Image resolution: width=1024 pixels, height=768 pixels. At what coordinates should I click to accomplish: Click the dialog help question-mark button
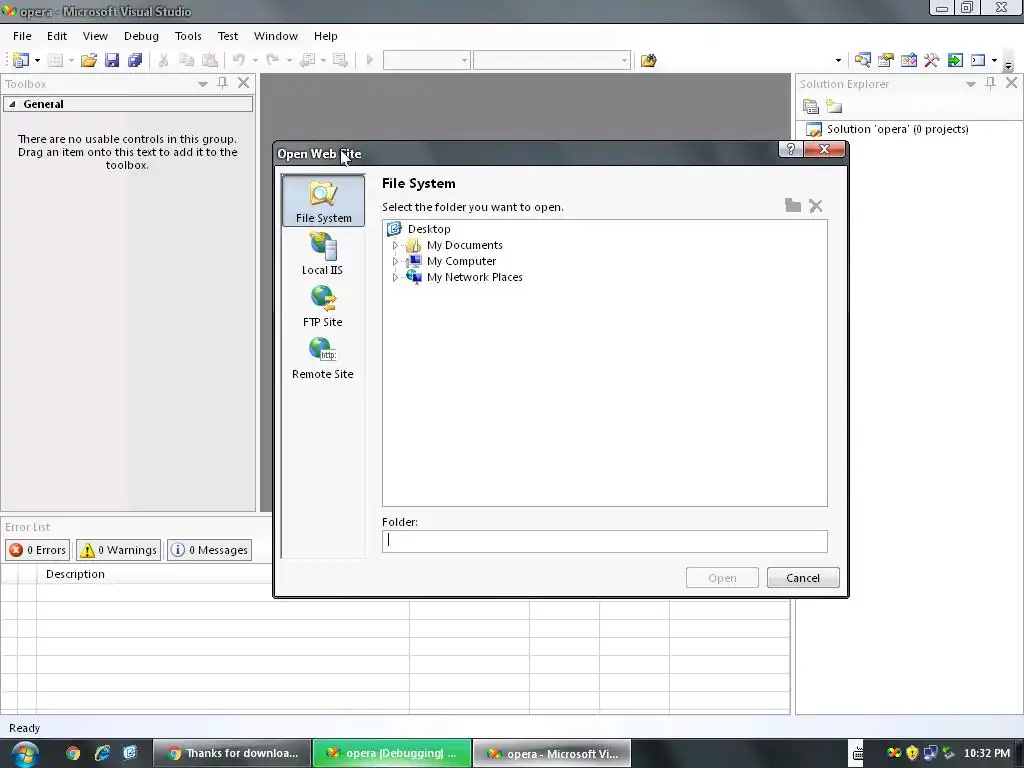[790, 150]
